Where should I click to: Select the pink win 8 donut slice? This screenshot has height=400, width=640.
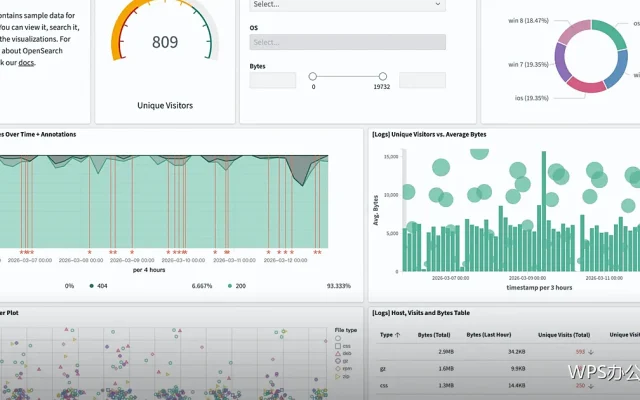[x=575, y=31]
